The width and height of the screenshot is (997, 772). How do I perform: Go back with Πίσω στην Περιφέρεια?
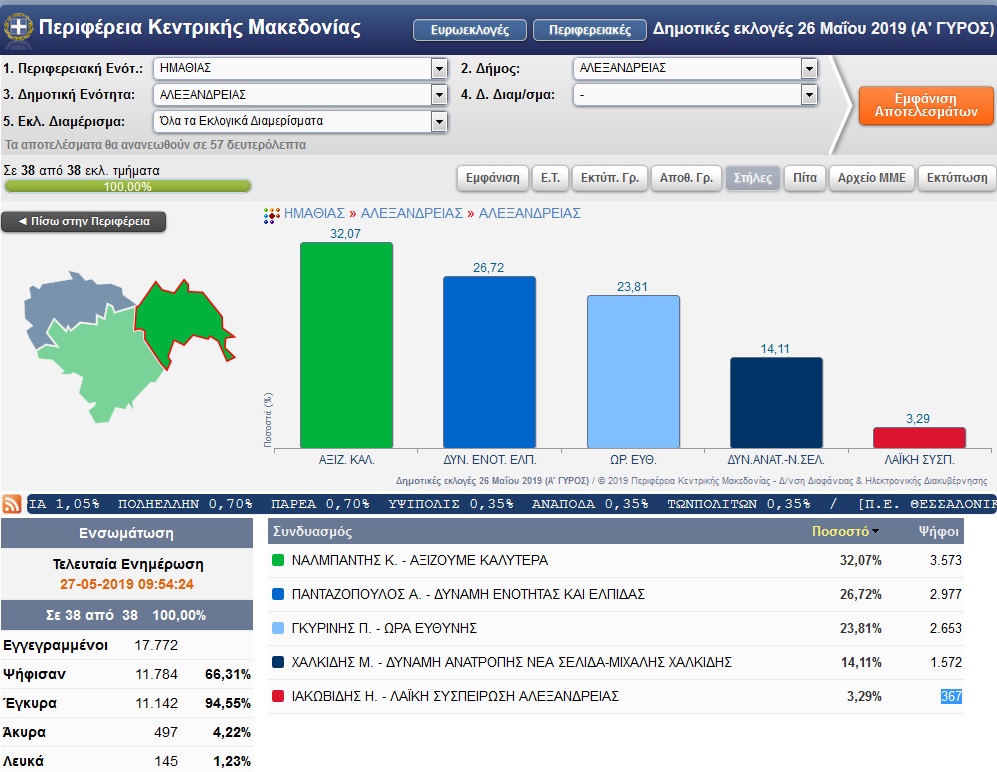[x=84, y=221]
